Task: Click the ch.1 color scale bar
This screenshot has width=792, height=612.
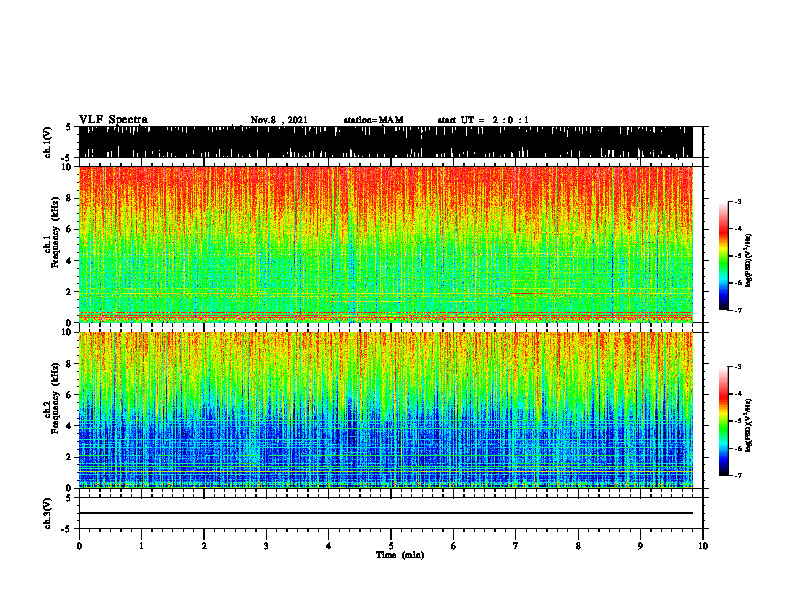Action: coord(724,256)
